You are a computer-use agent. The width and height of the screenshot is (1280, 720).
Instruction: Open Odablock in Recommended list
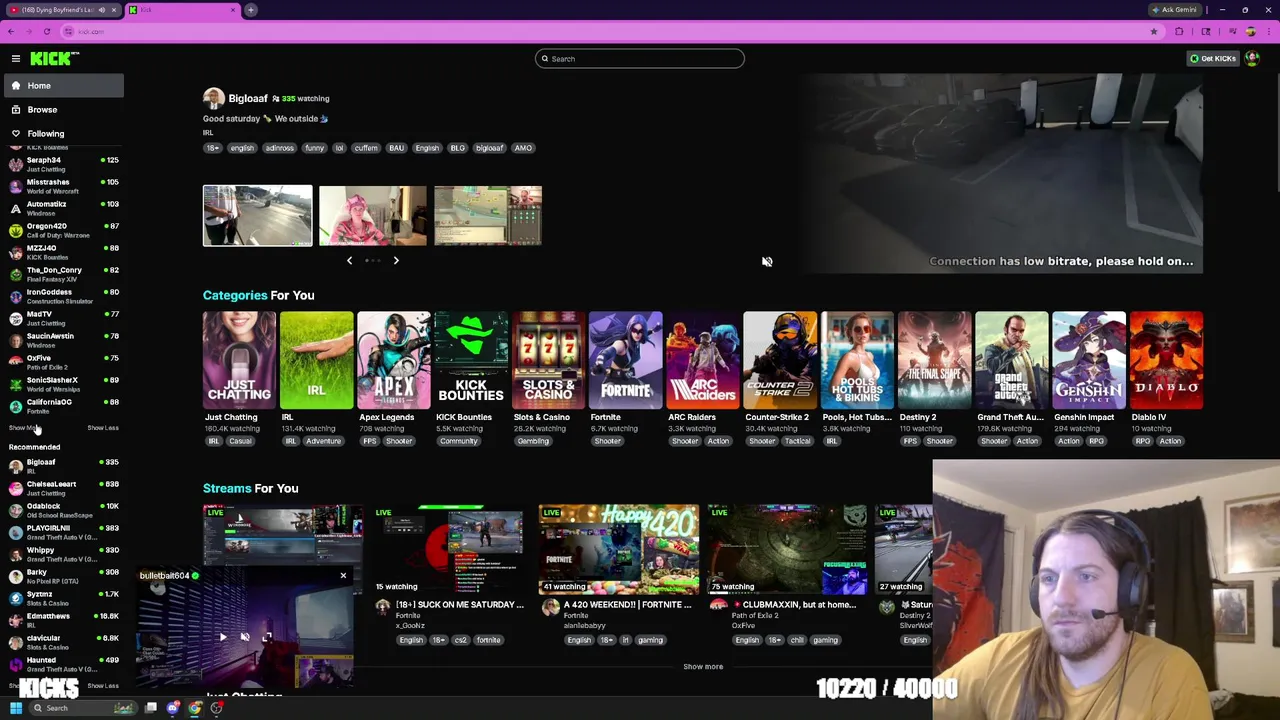pyautogui.click(x=62, y=510)
